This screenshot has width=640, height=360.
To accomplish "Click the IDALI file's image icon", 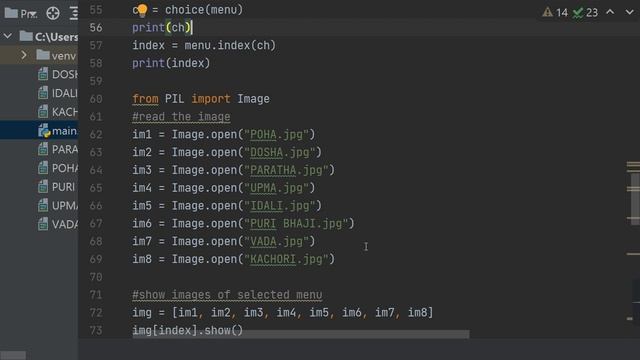I will (x=43, y=93).
